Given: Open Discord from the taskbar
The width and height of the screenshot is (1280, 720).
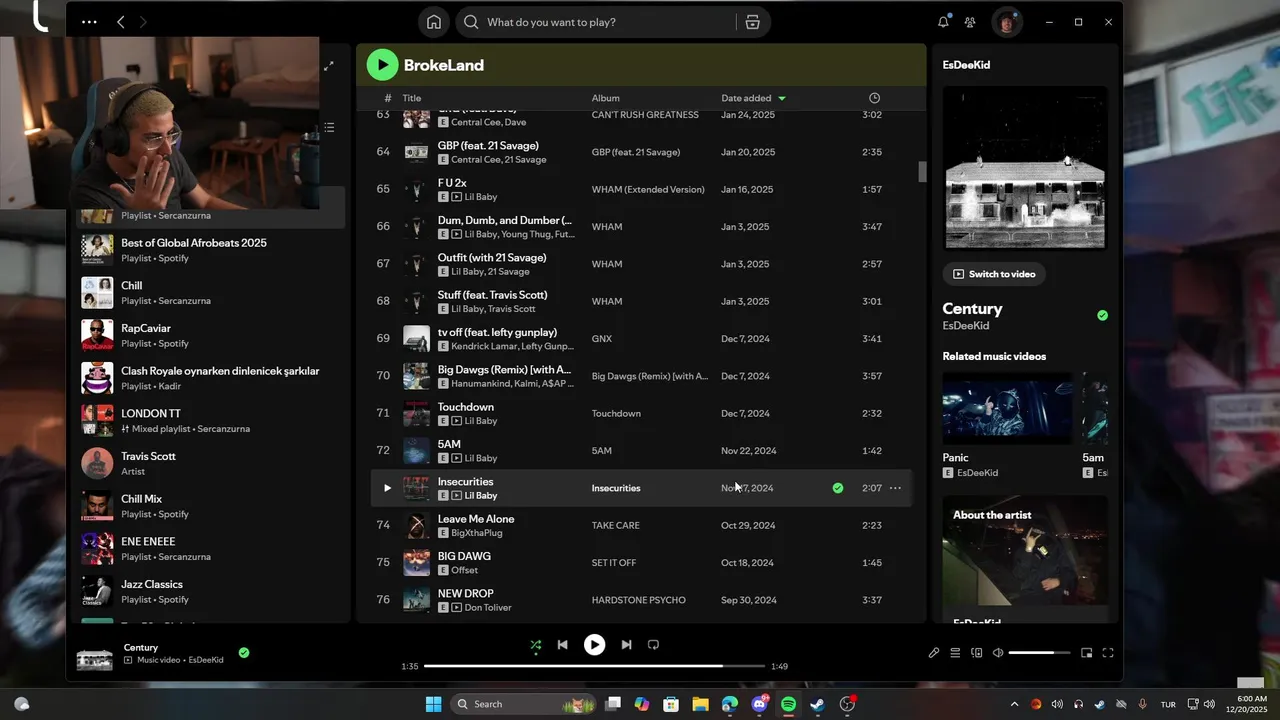Looking at the screenshot, I should pyautogui.click(x=759, y=704).
